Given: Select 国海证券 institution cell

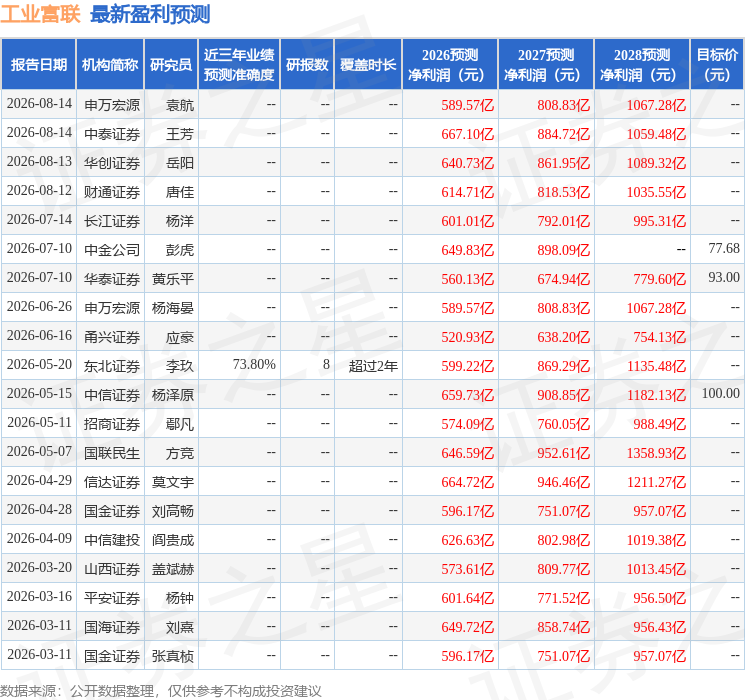Looking at the screenshot, I should pos(112,627).
